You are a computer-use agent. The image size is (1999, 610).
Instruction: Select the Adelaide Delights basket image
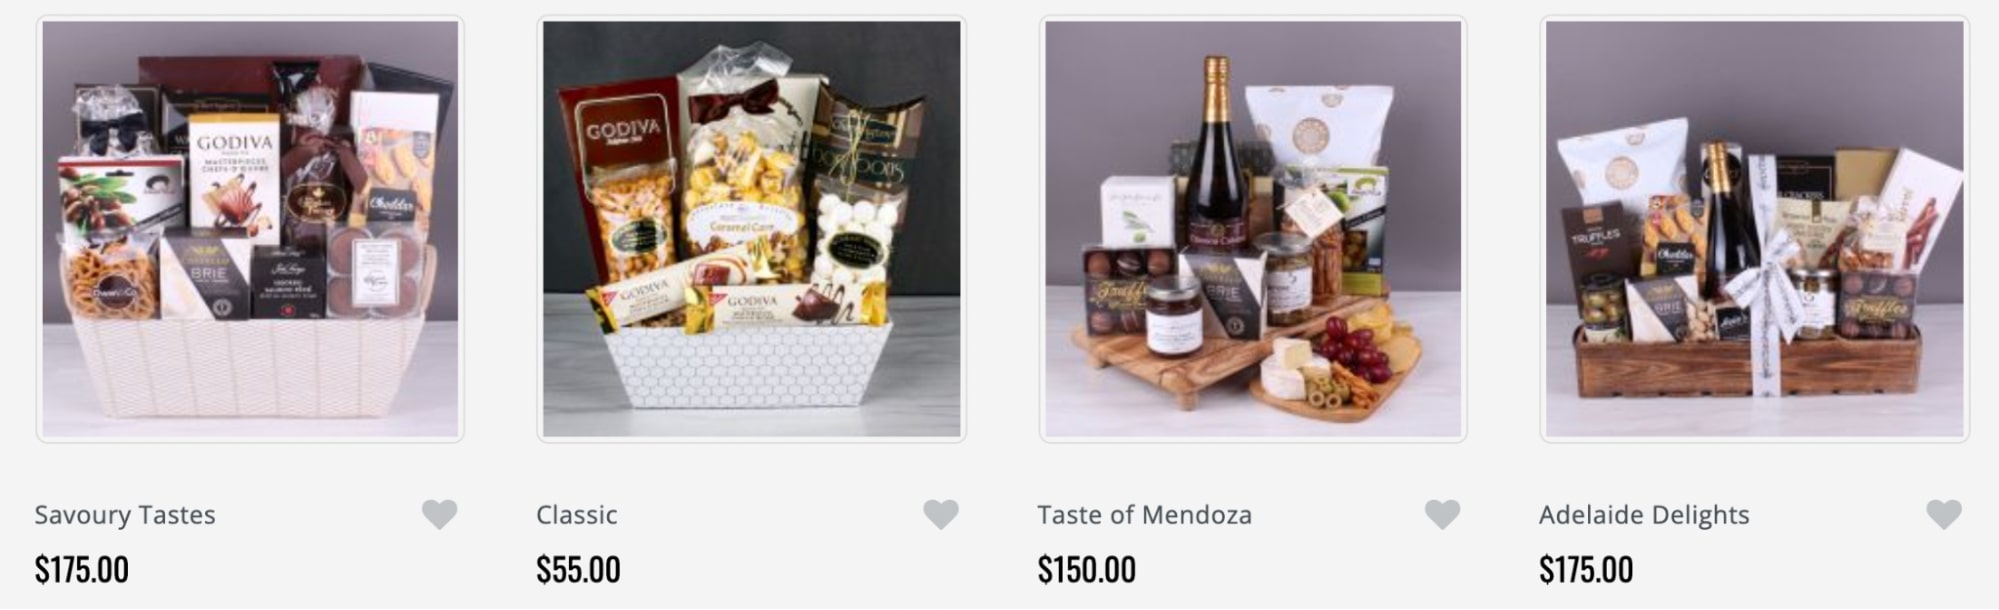(x=1755, y=229)
